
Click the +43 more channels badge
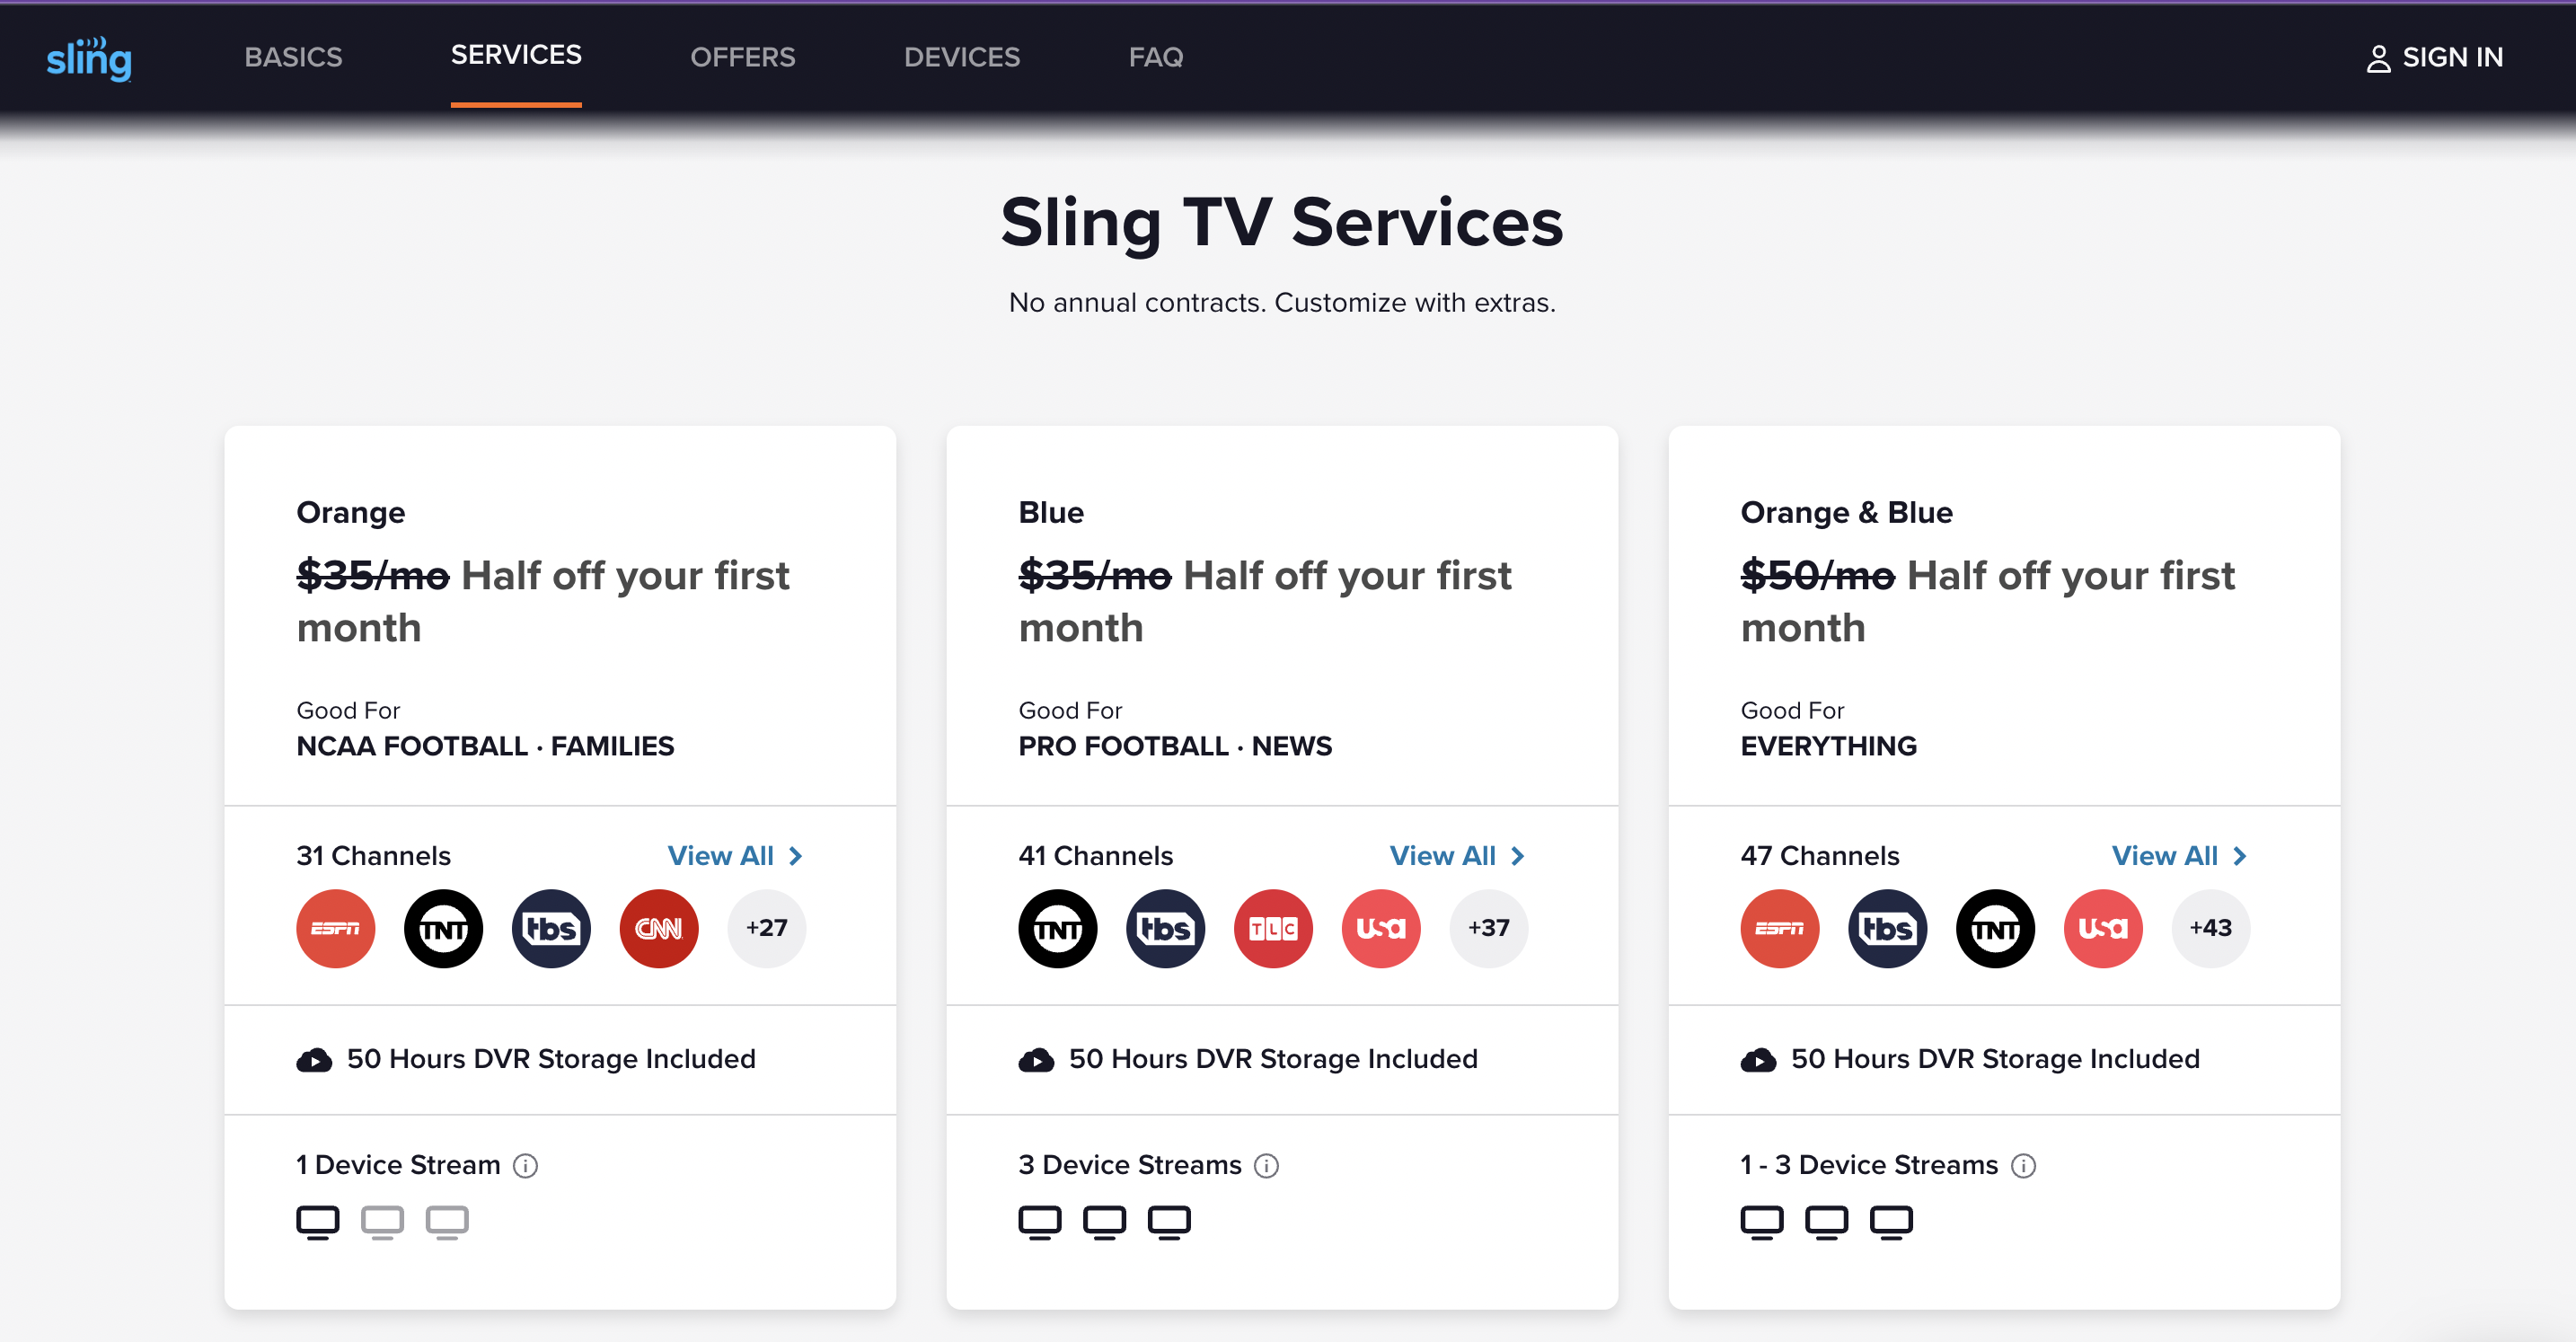click(2210, 928)
